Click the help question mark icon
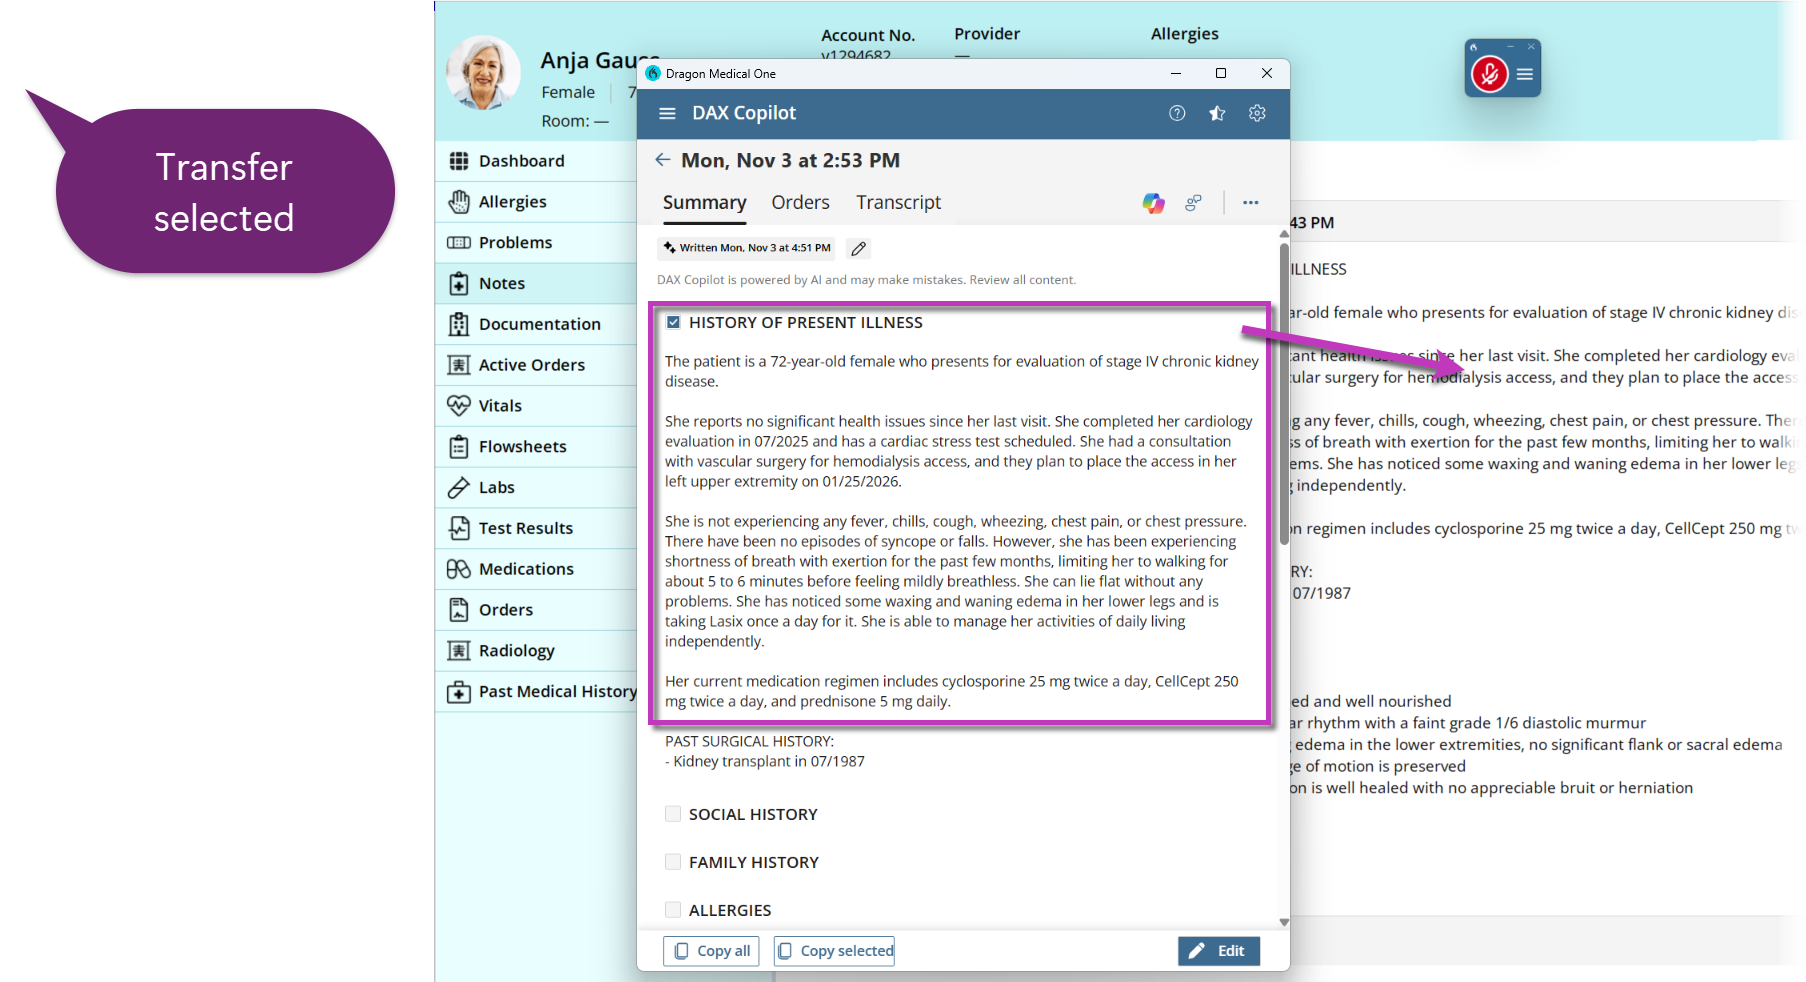1806x982 pixels. coord(1177,113)
